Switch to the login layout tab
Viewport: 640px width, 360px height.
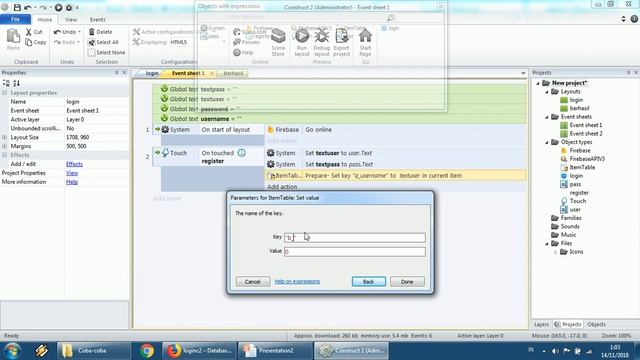point(152,73)
